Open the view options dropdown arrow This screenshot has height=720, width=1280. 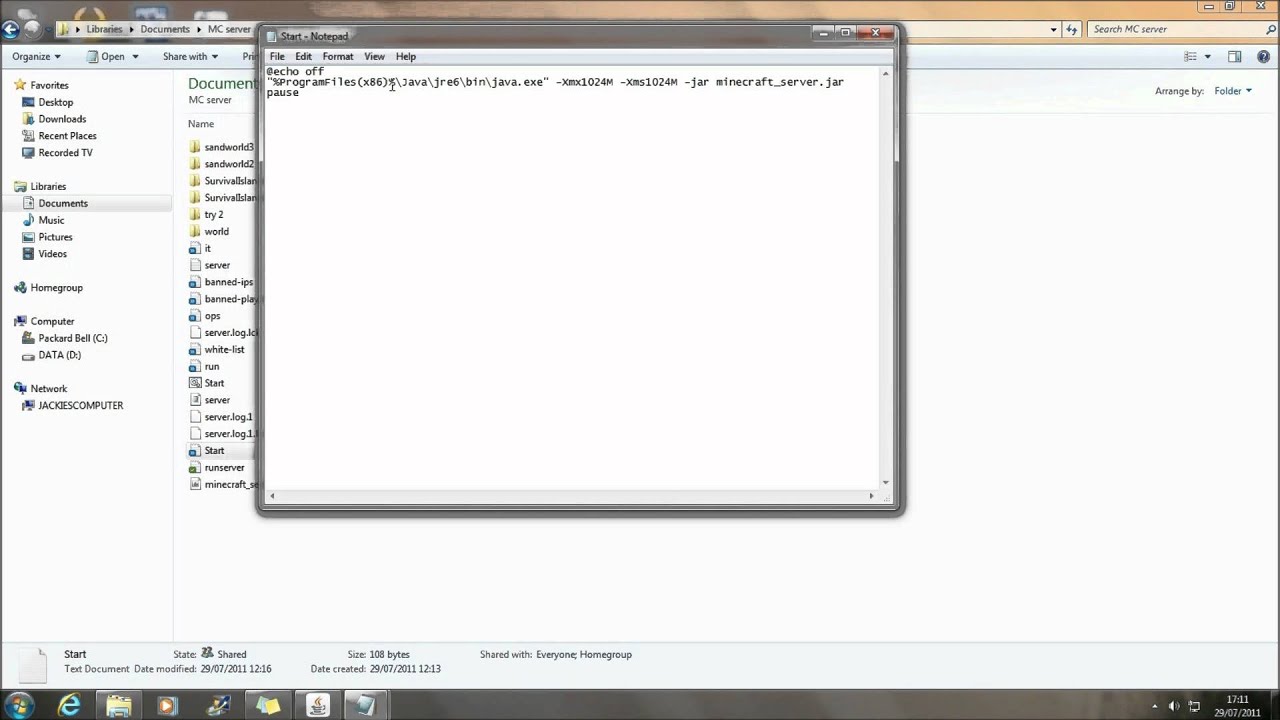[1208, 57]
